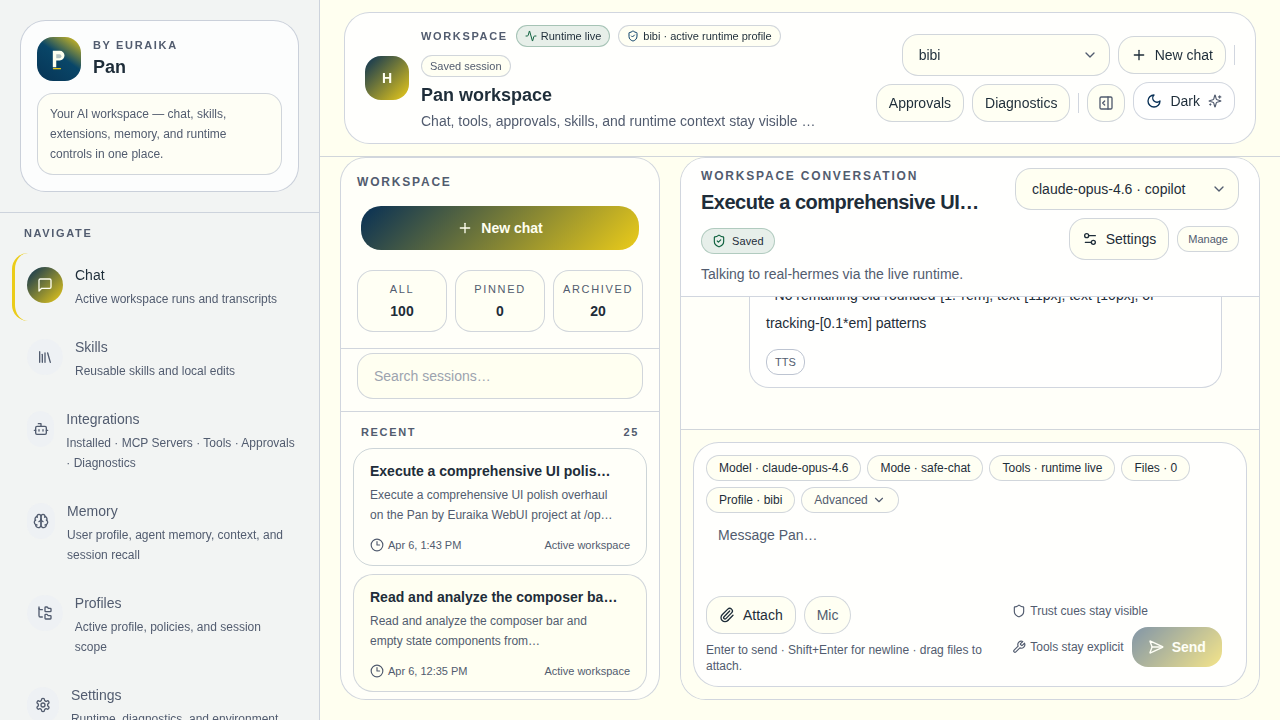The width and height of the screenshot is (1280, 720).
Task: Click the moon icon in Dark toggle
Action: (1154, 101)
